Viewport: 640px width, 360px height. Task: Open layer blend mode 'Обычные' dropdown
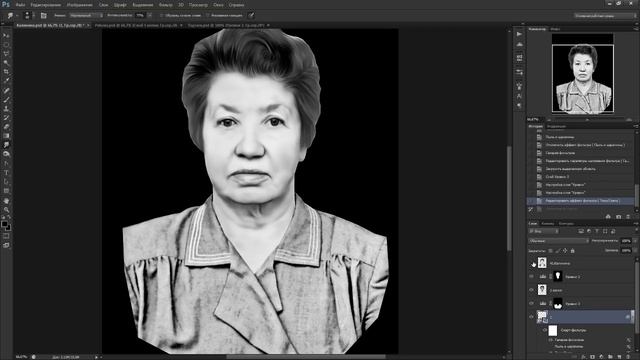pos(558,241)
